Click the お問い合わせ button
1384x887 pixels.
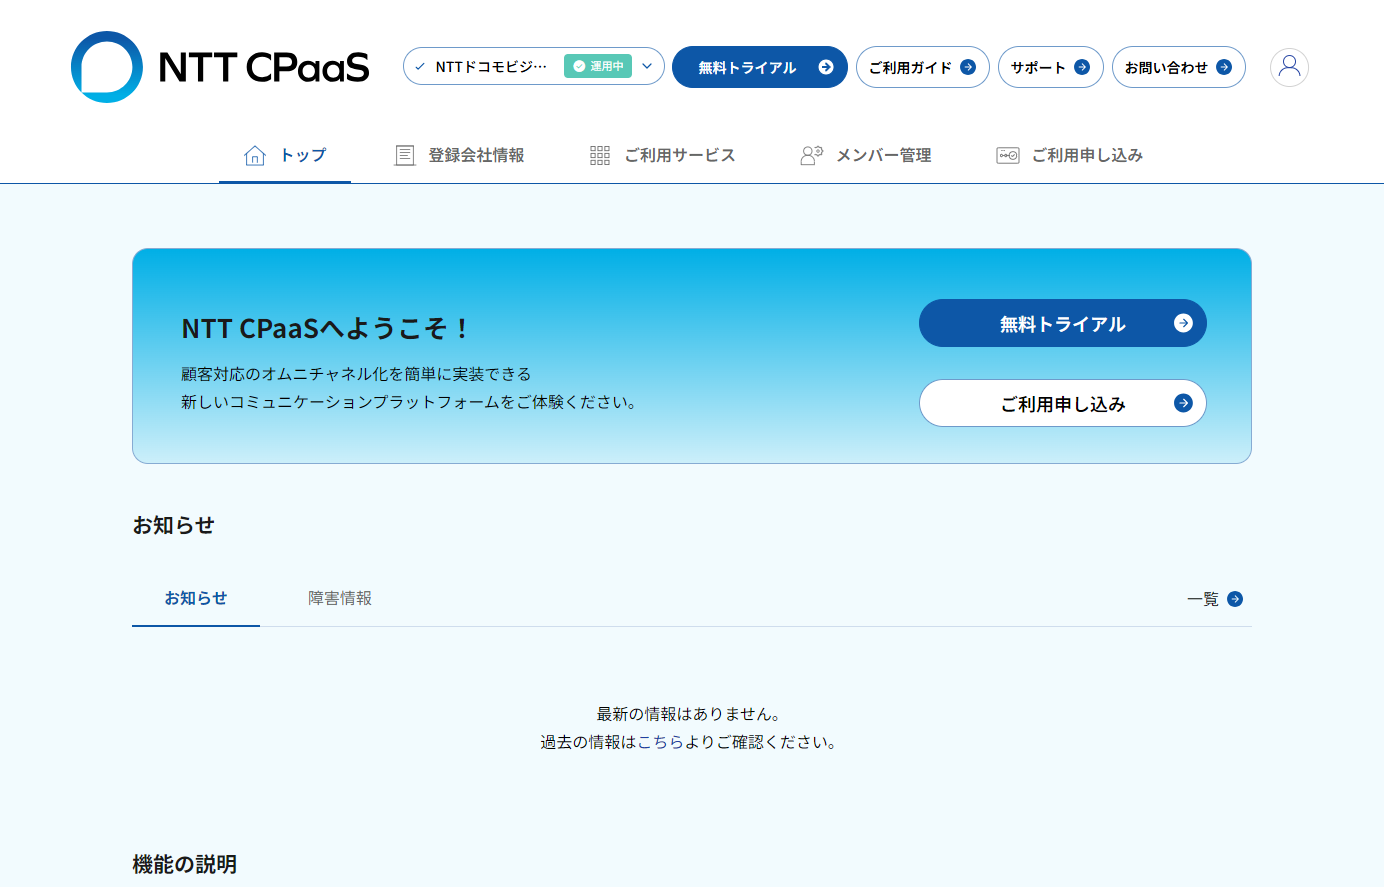[x=1179, y=67]
